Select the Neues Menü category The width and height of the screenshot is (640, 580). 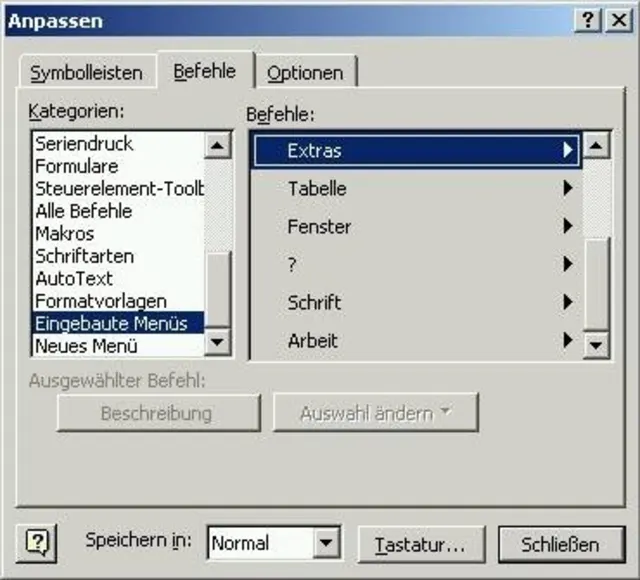click(86, 346)
